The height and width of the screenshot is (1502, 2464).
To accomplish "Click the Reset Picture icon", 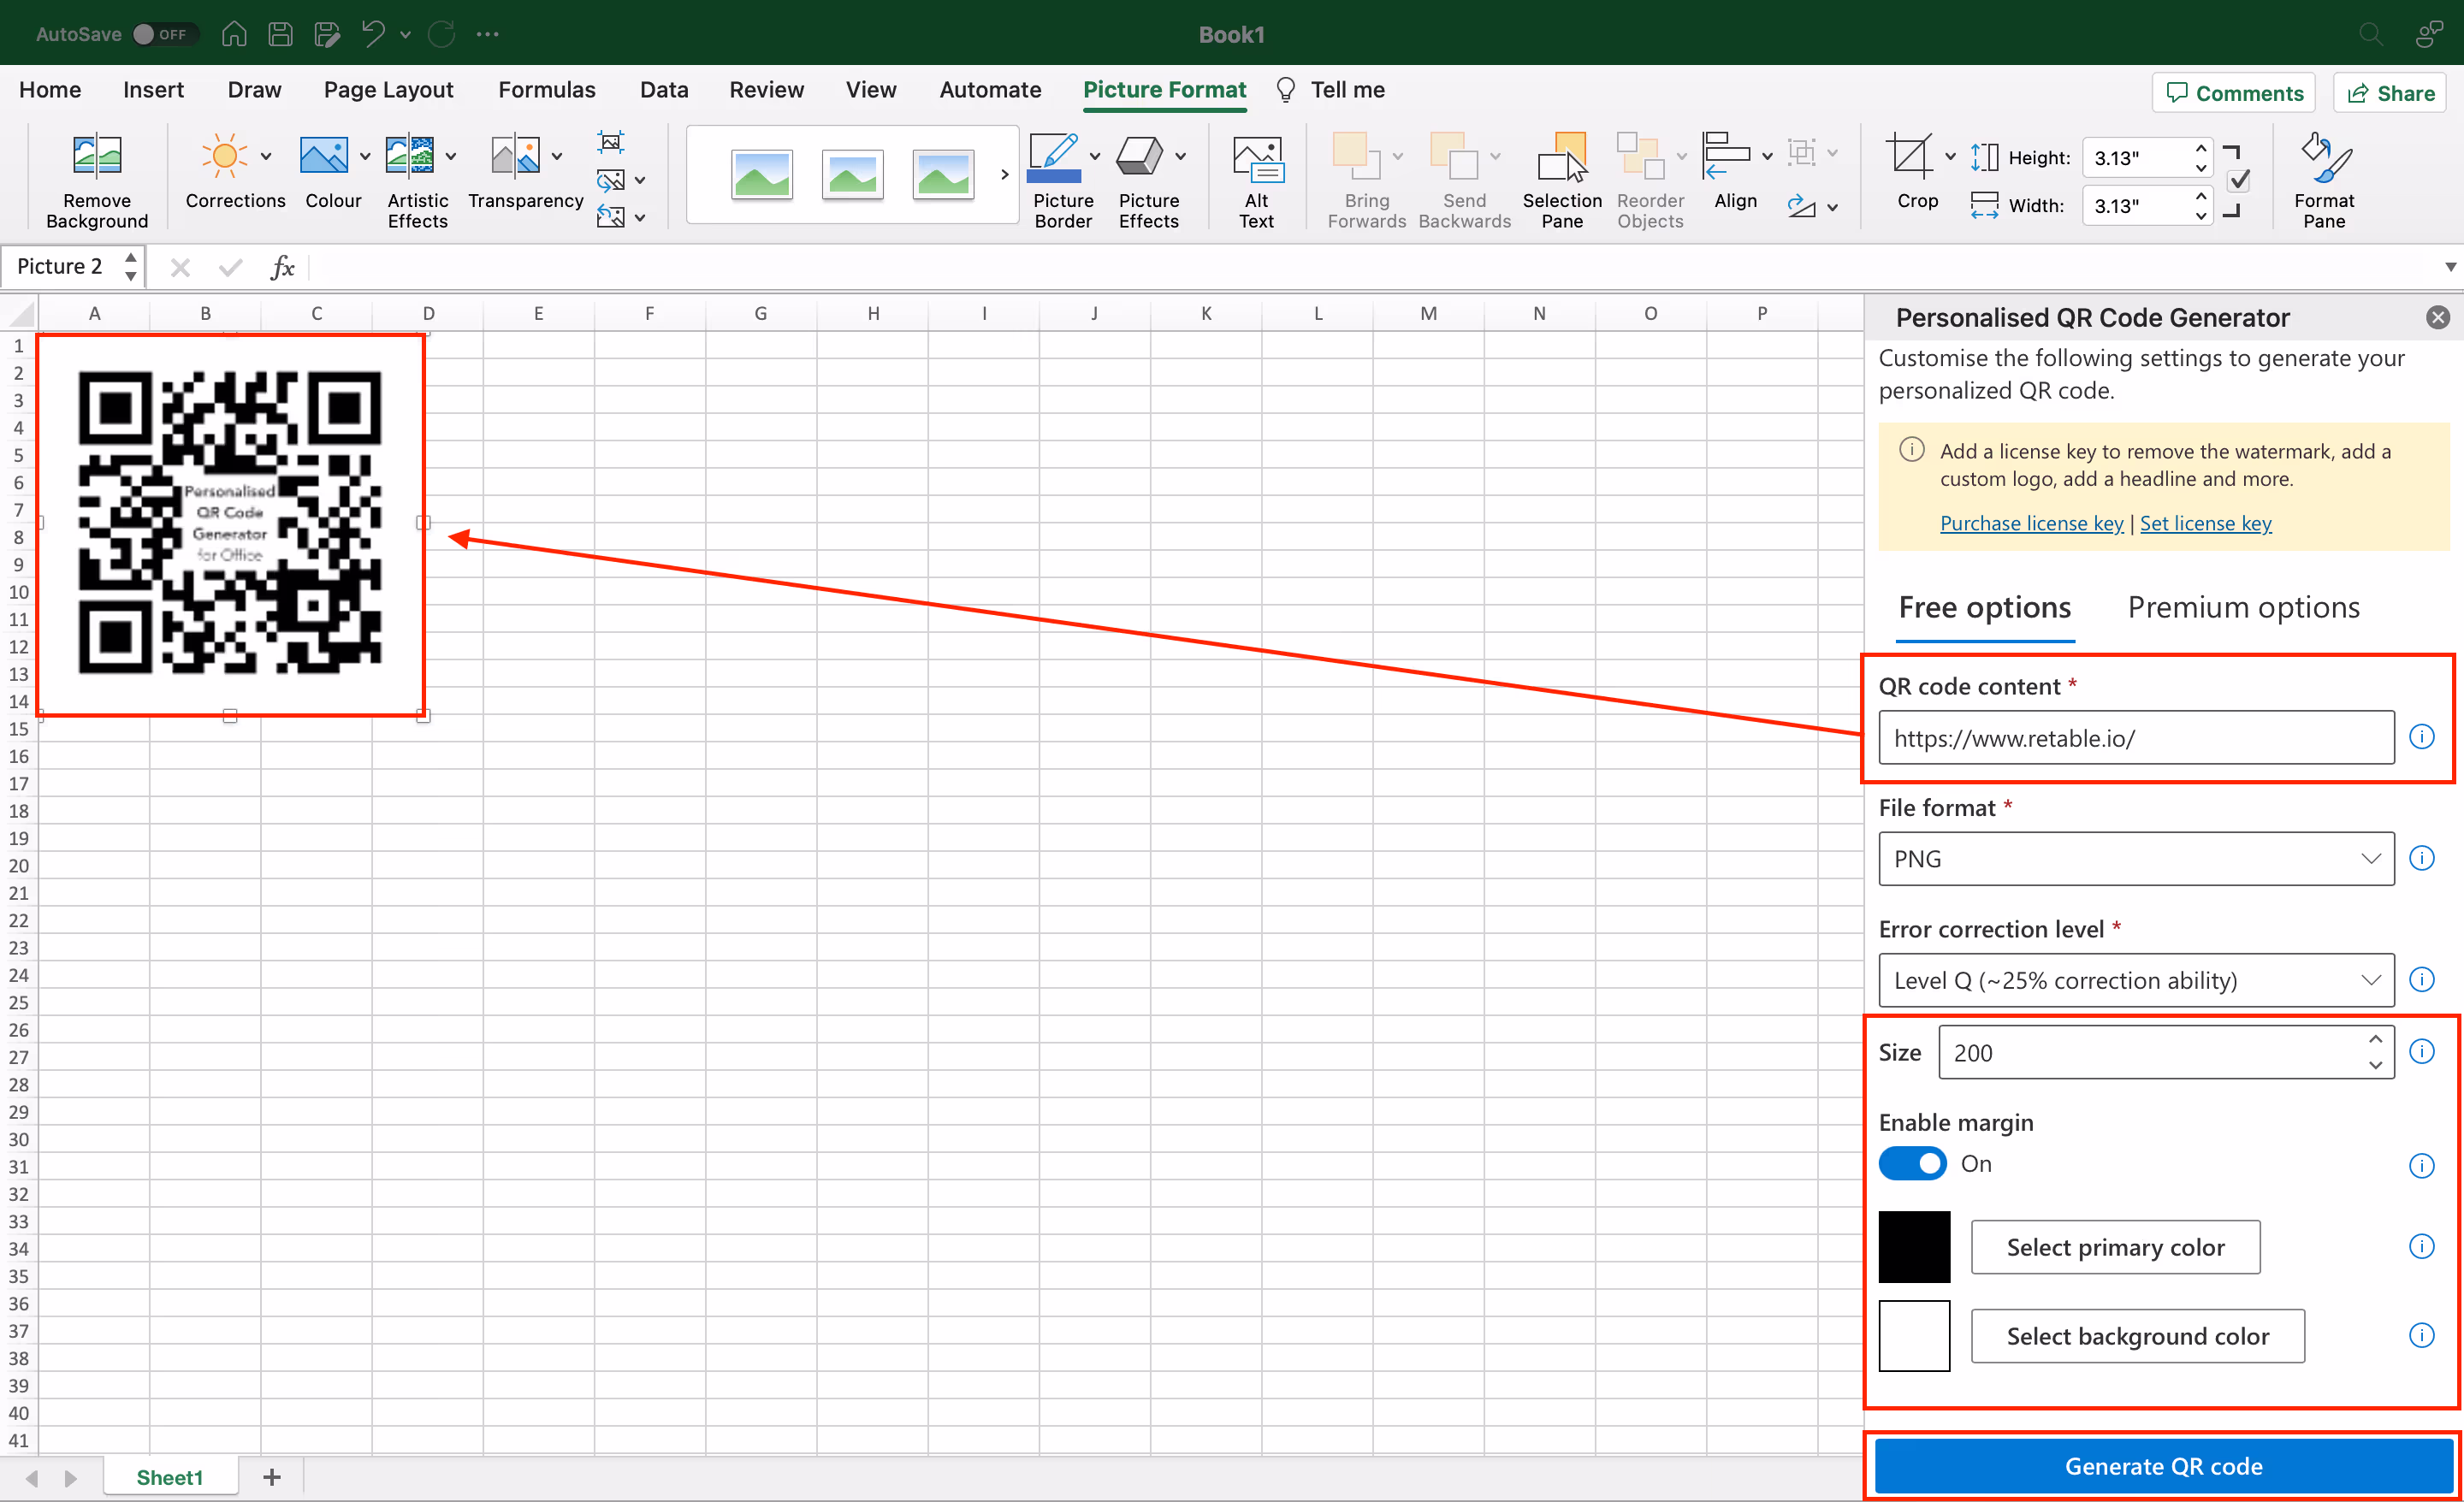I will 610,216.
